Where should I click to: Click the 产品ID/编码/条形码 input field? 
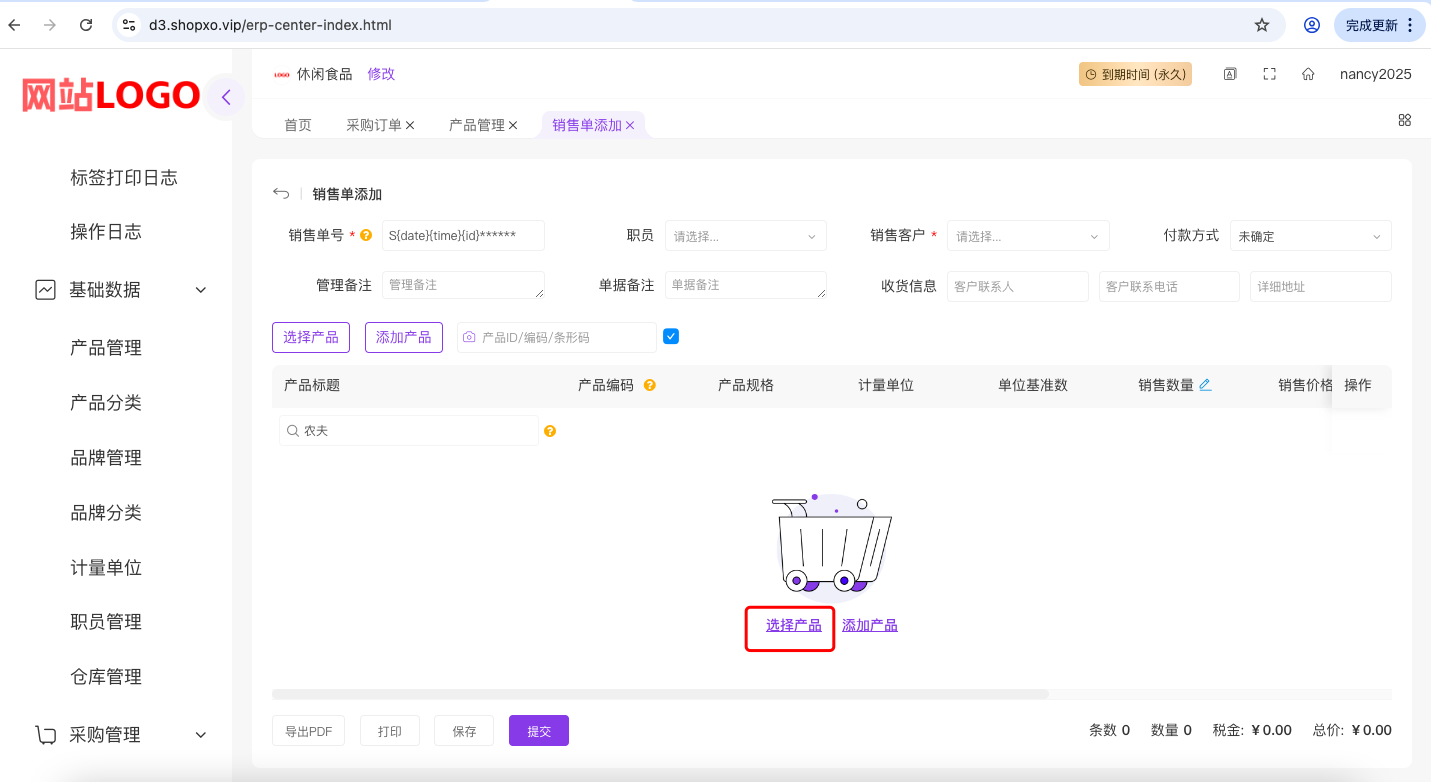[557, 337]
